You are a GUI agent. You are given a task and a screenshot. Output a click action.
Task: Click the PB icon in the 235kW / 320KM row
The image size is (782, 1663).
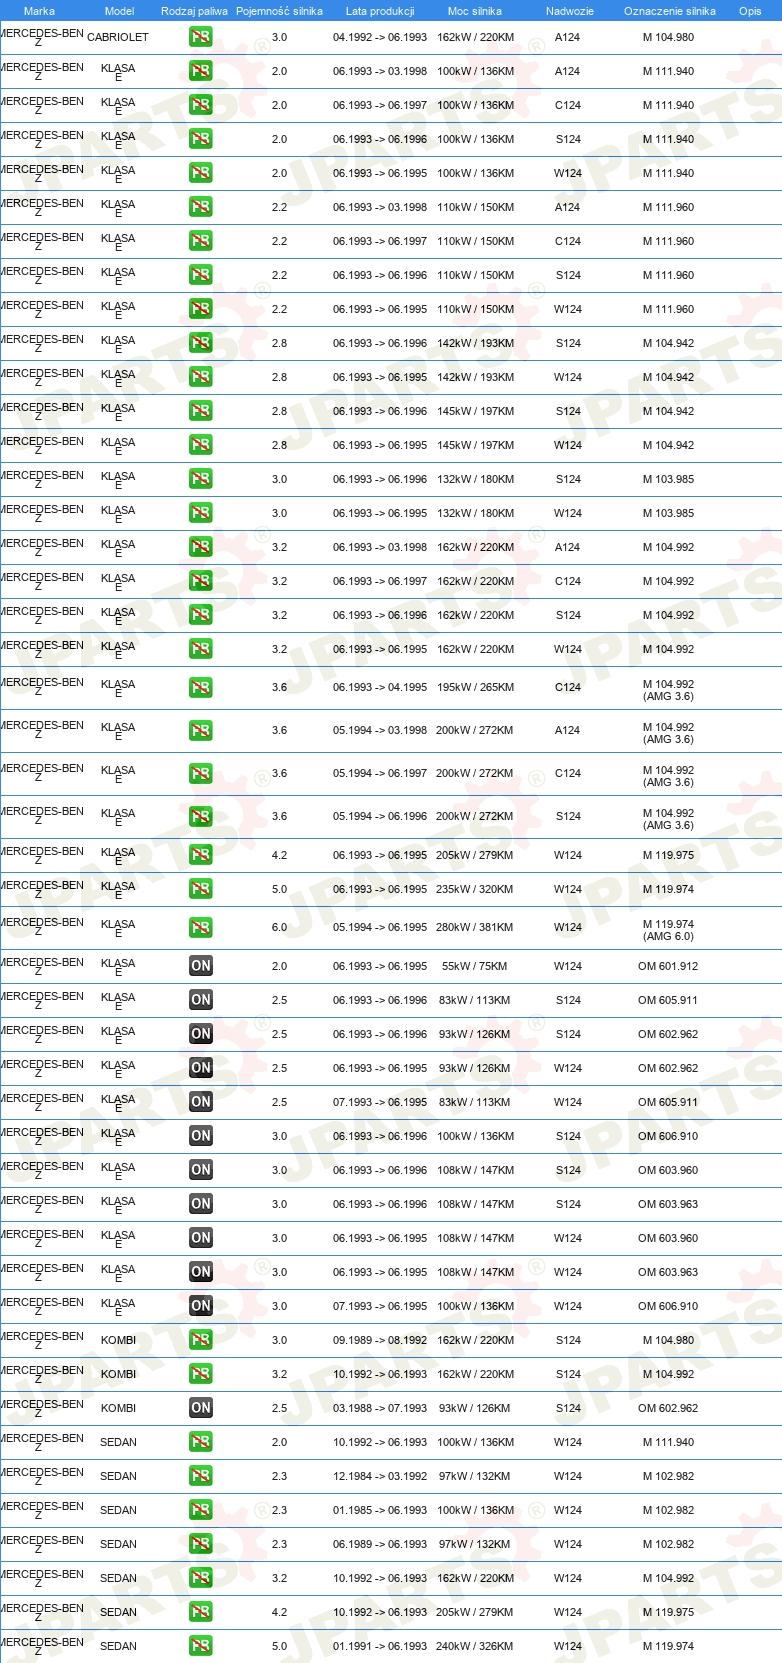click(201, 889)
